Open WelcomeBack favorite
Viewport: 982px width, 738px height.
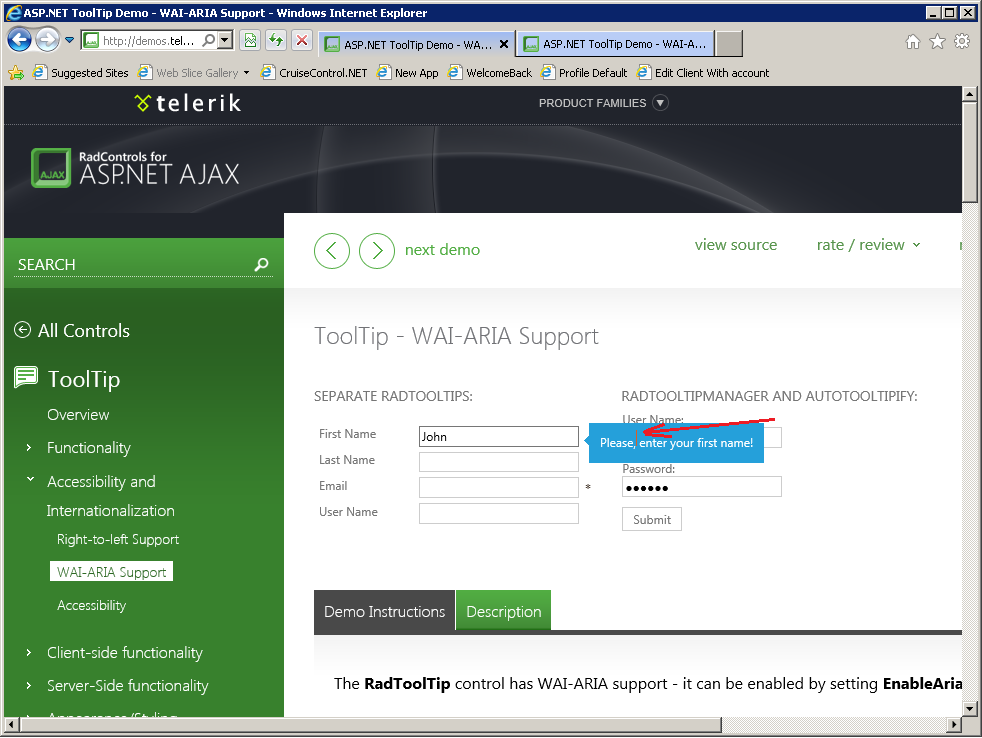490,73
